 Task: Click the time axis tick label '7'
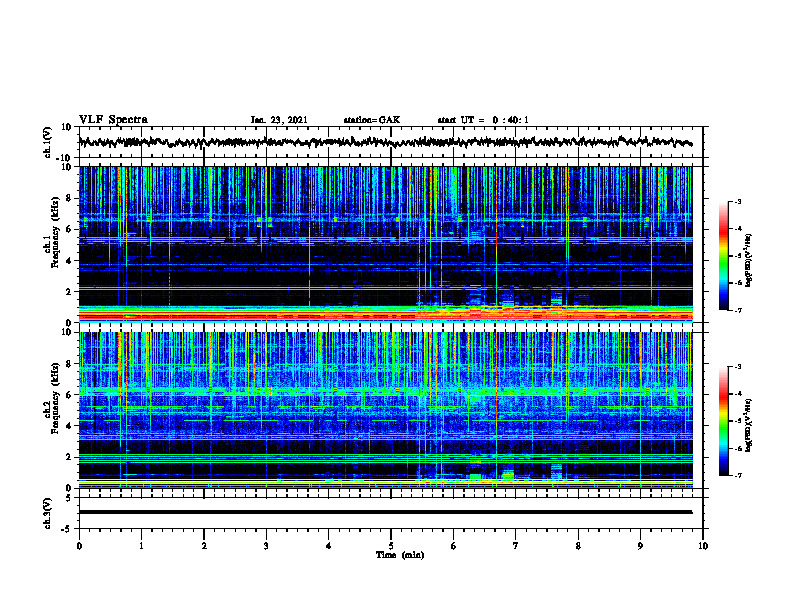(x=516, y=546)
